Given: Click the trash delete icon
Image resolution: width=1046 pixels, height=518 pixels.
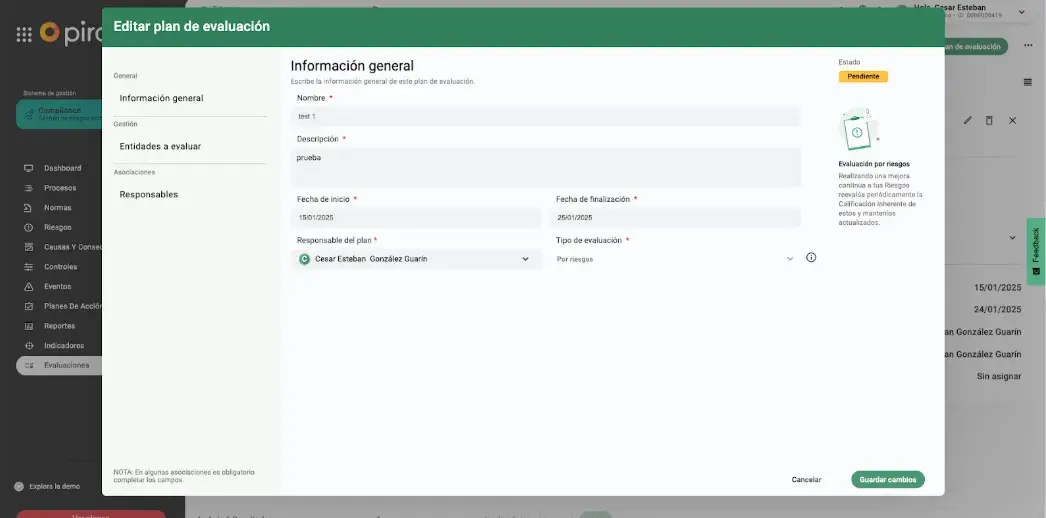Looking at the screenshot, I should point(989,120).
